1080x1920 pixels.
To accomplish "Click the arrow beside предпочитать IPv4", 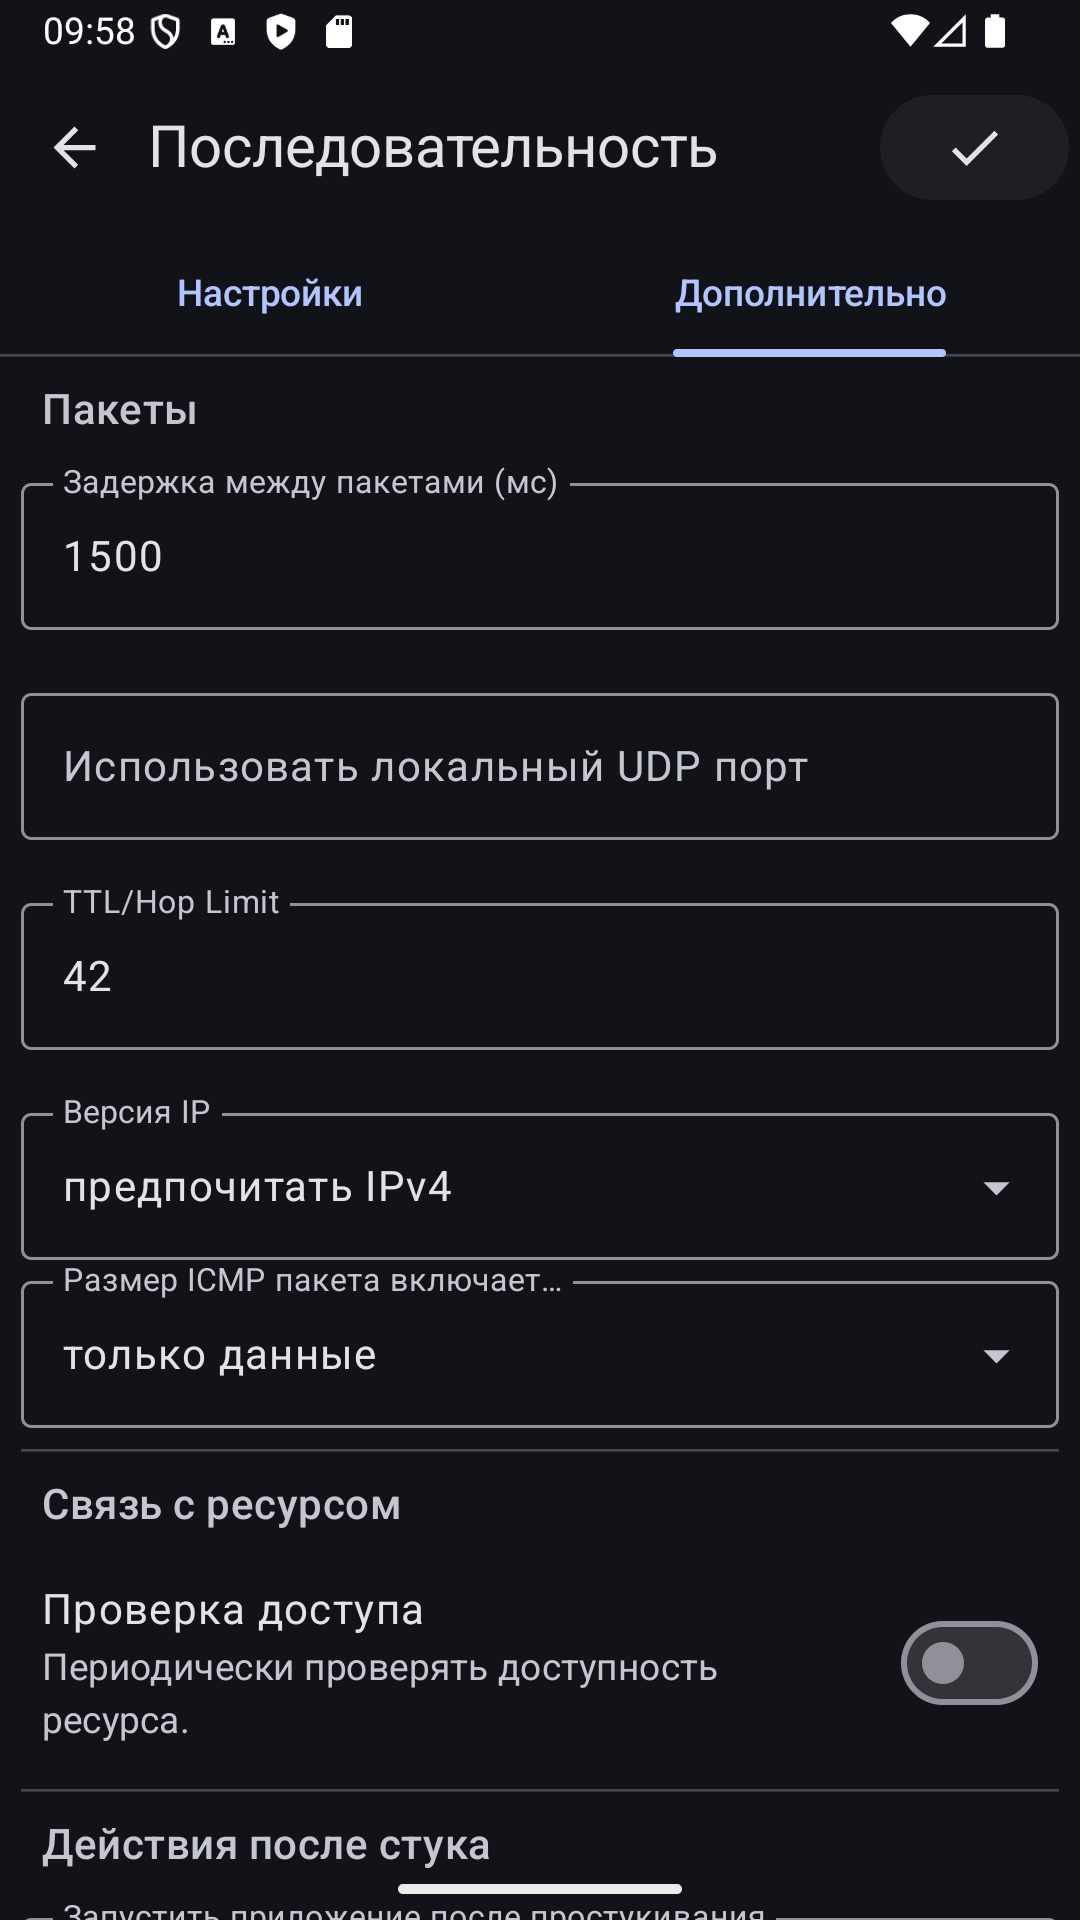I will point(996,1188).
